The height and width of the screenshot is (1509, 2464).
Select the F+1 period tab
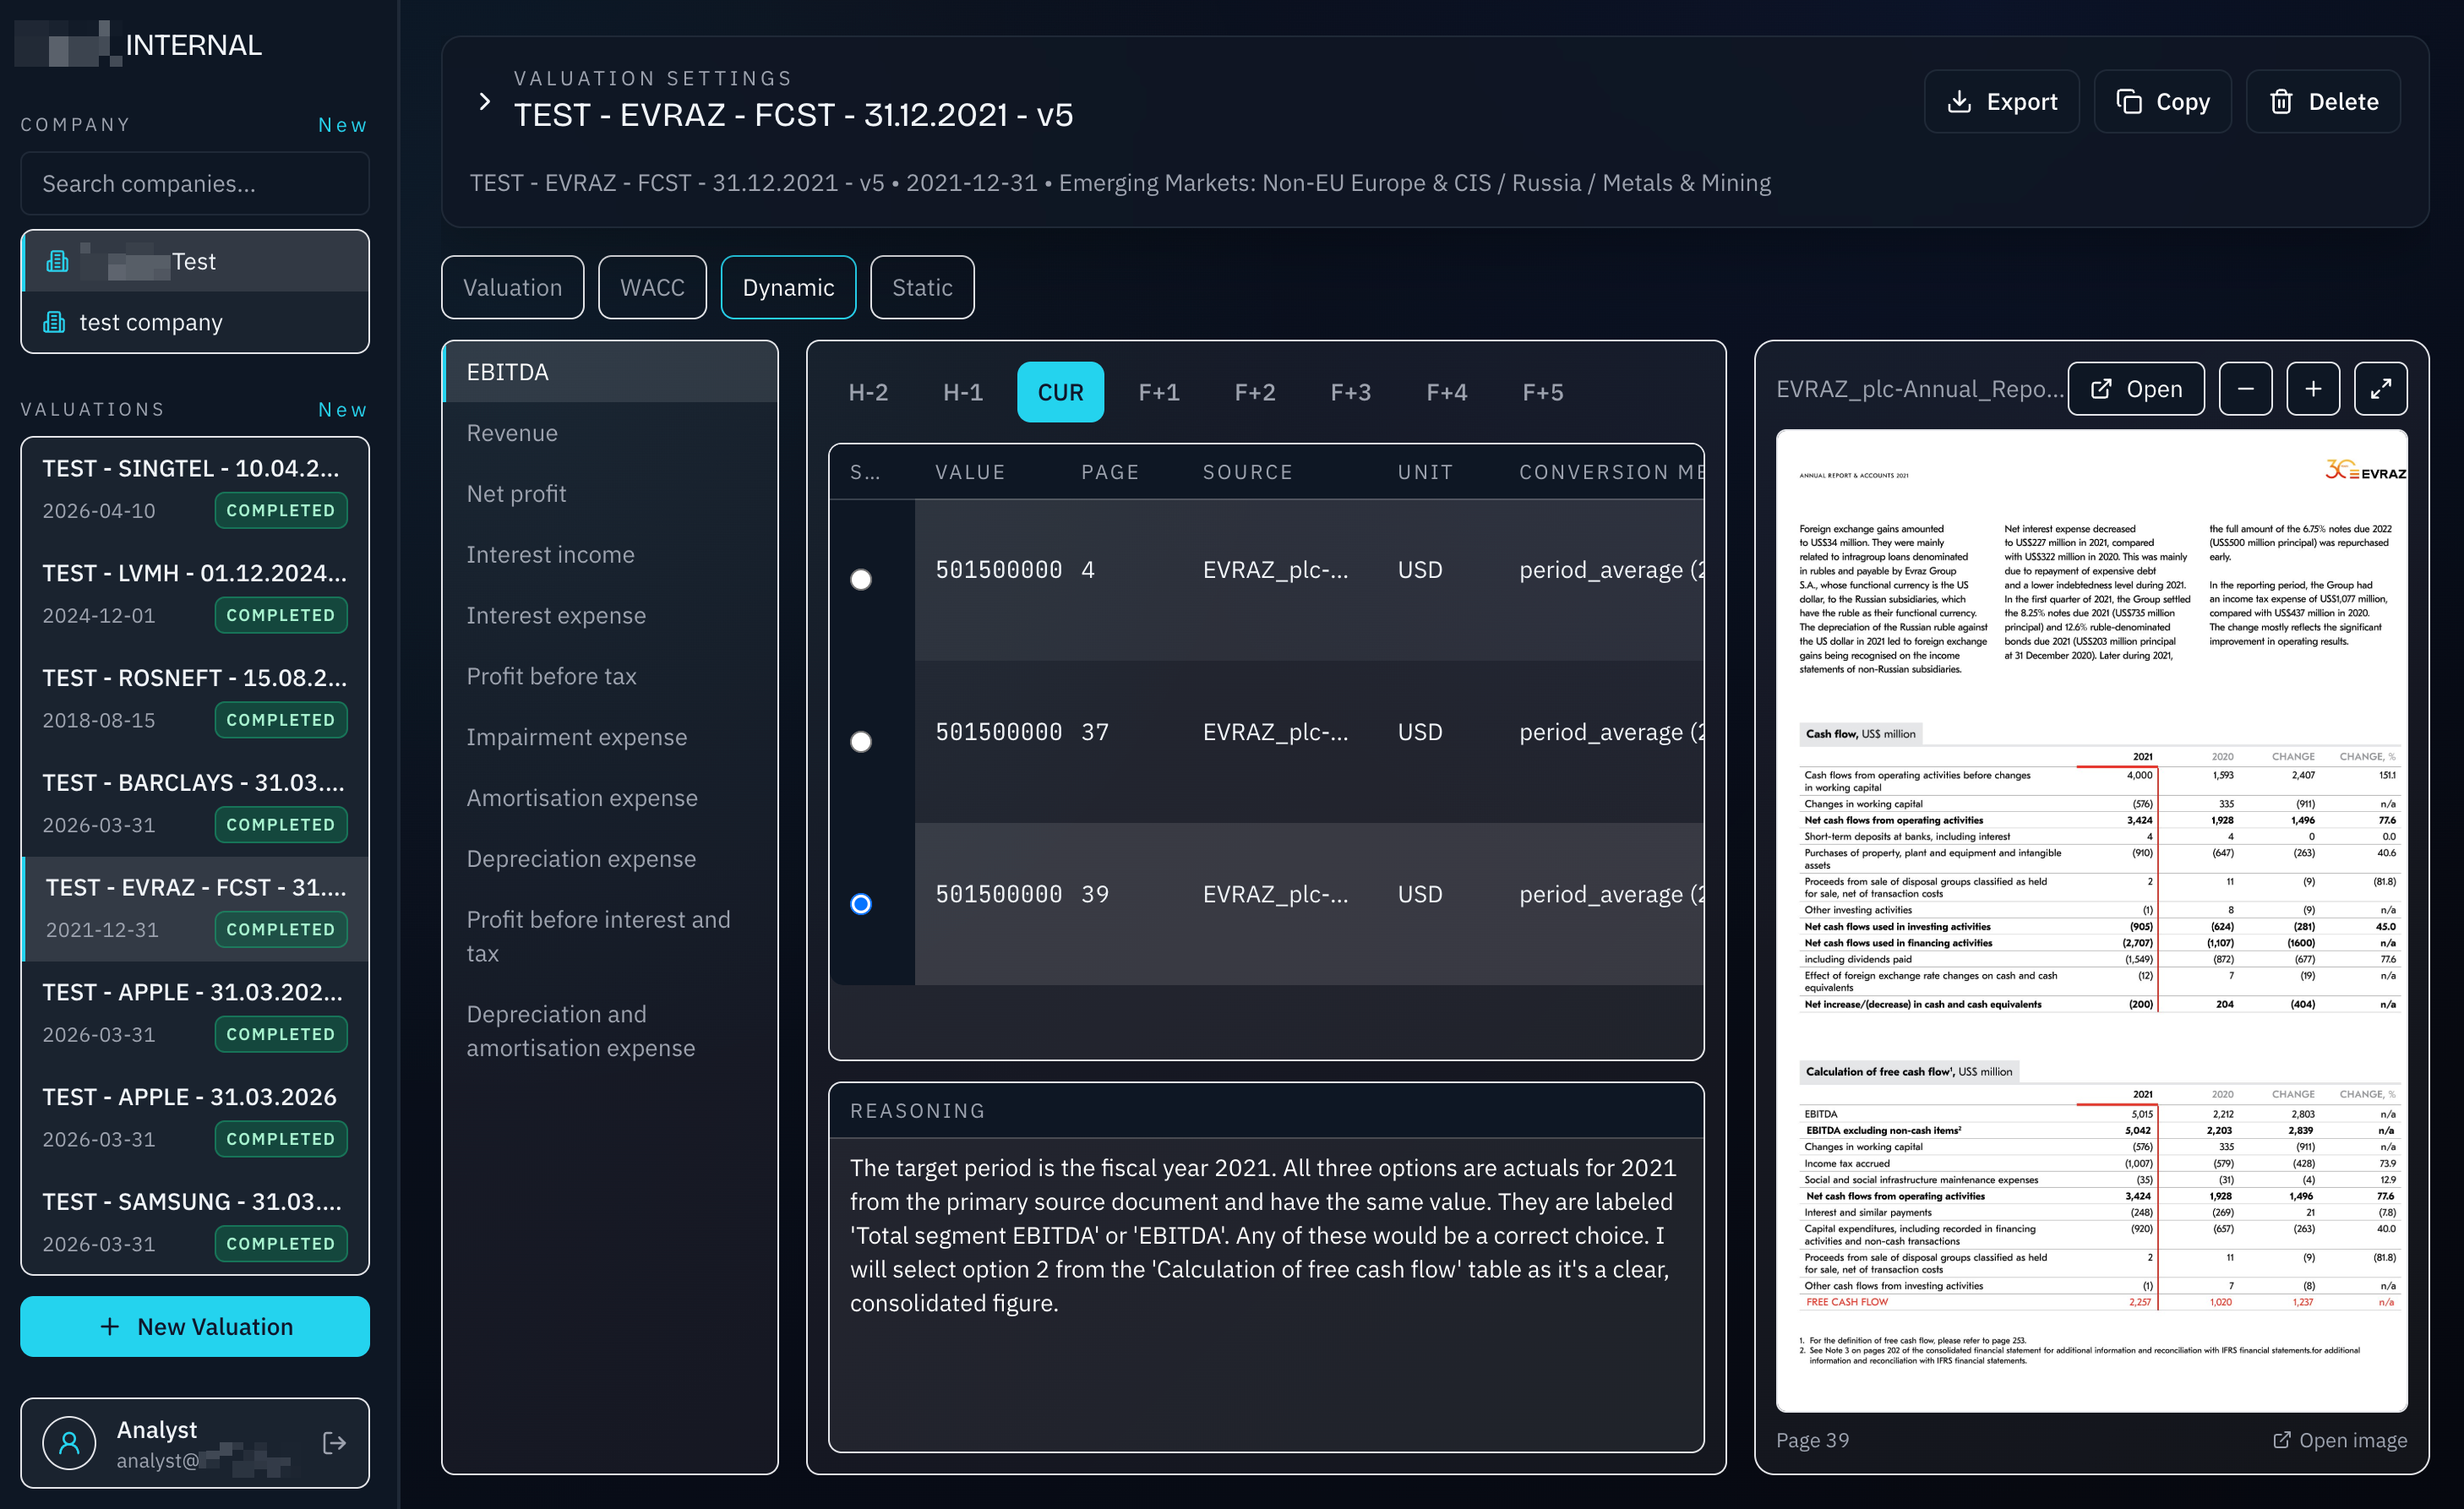1158,392
